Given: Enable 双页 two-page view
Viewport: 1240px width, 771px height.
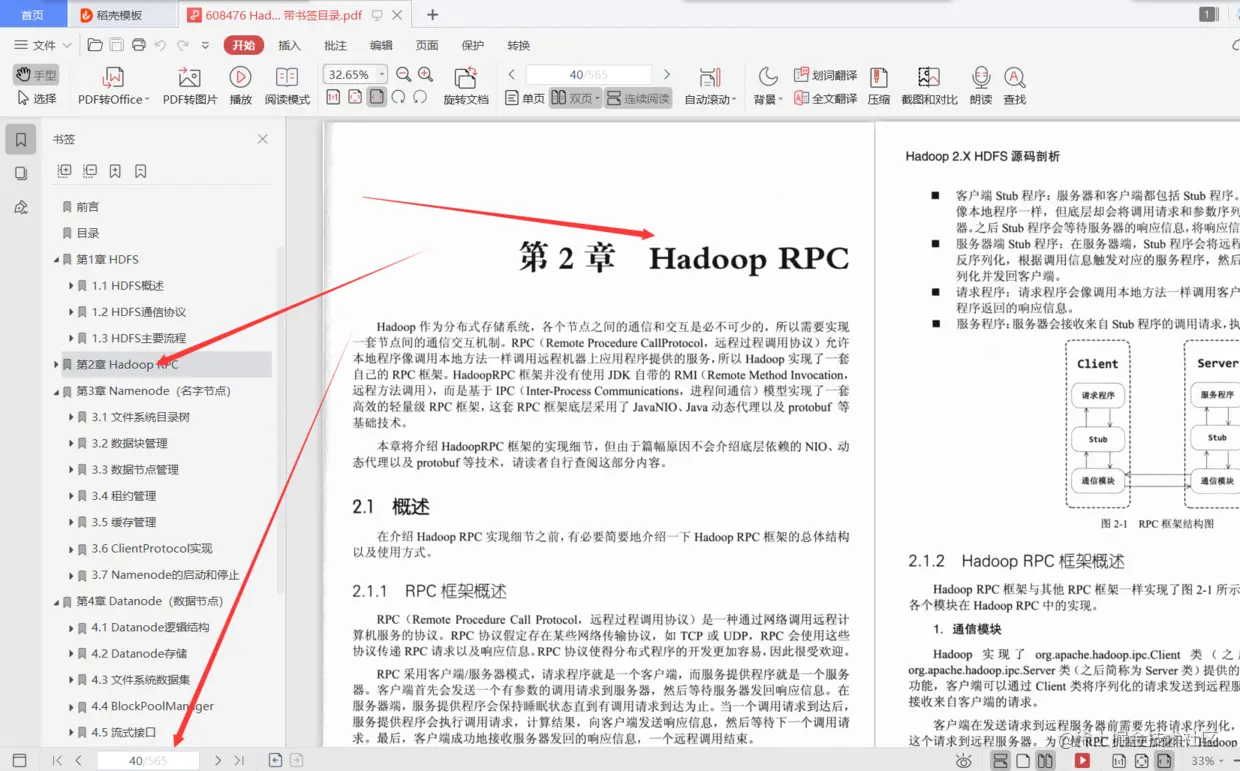Looking at the screenshot, I should pyautogui.click(x=575, y=98).
